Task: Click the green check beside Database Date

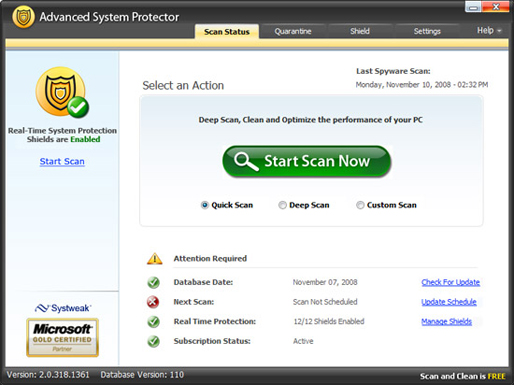Action: tap(153, 282)
